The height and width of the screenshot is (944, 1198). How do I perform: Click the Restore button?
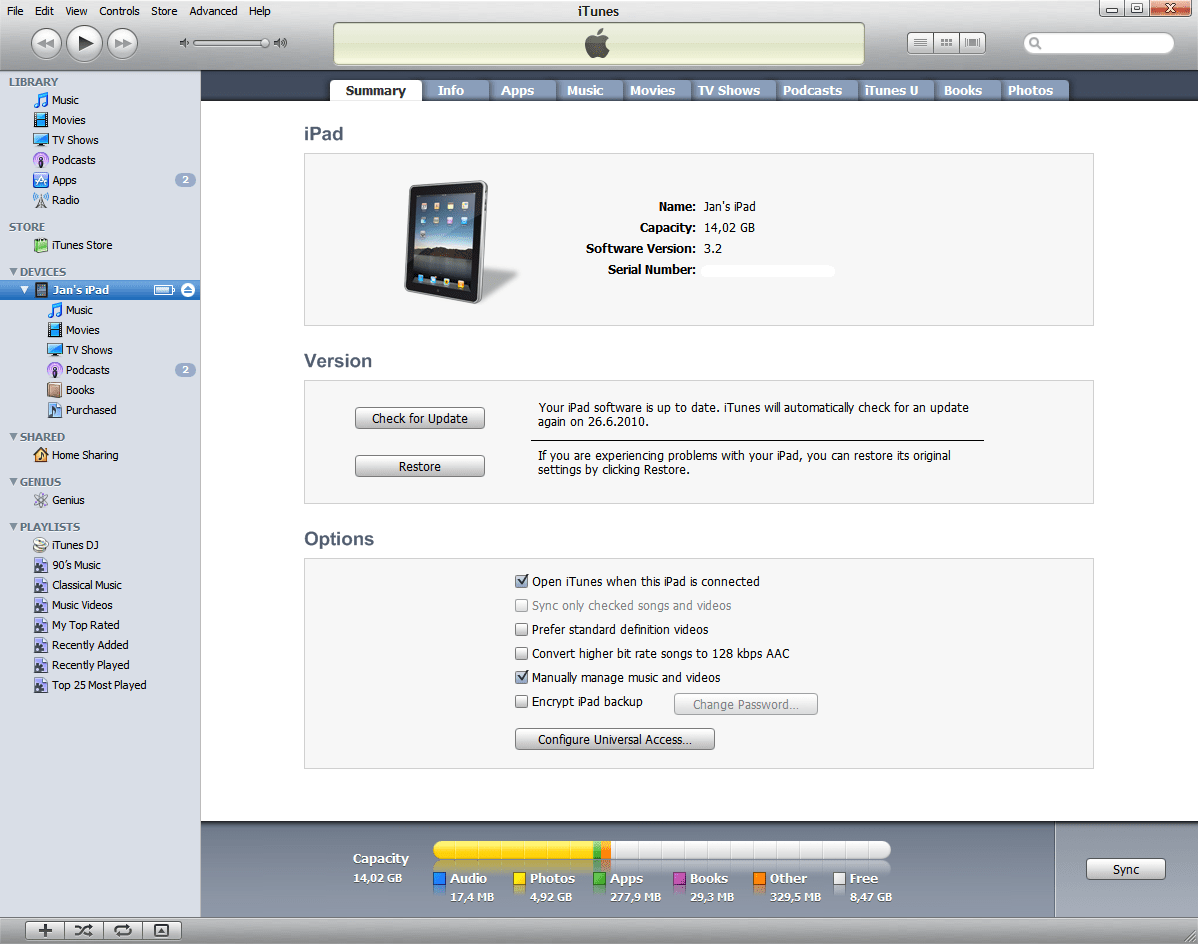[419, 467]
